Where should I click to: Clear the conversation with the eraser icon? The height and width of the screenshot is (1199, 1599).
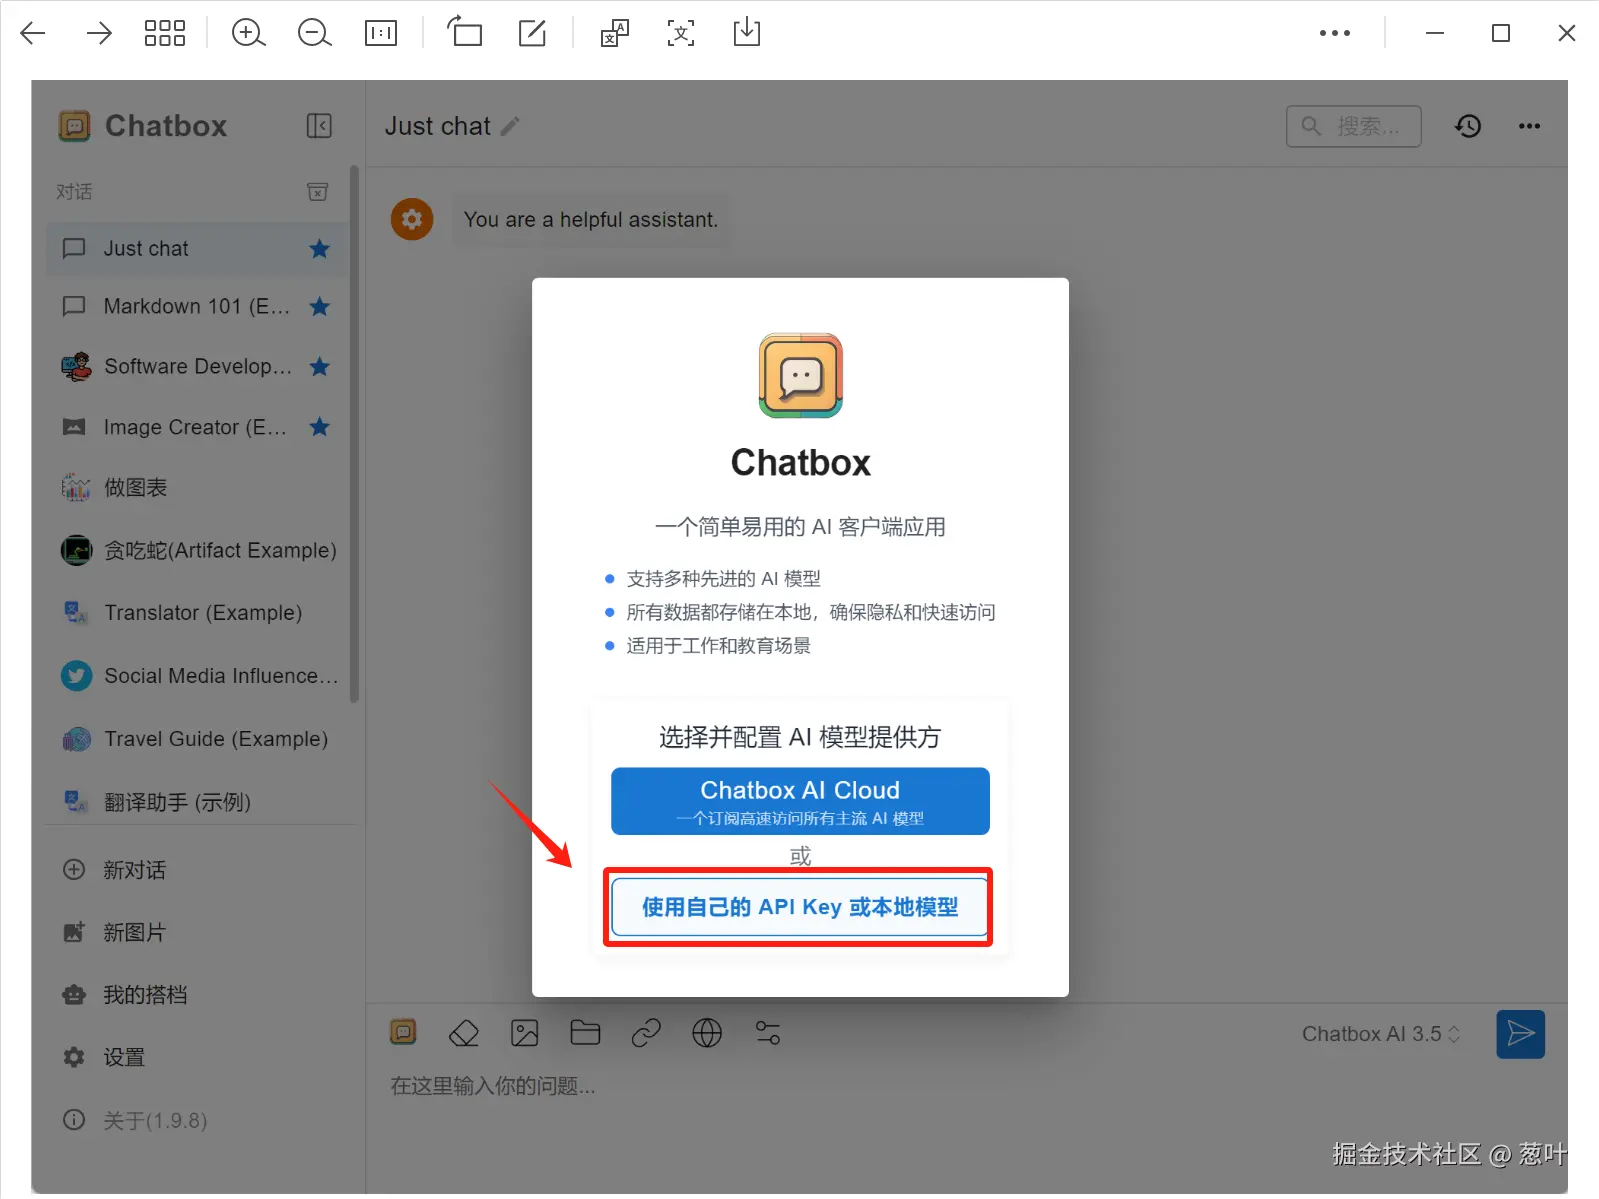click(464, 1033)
